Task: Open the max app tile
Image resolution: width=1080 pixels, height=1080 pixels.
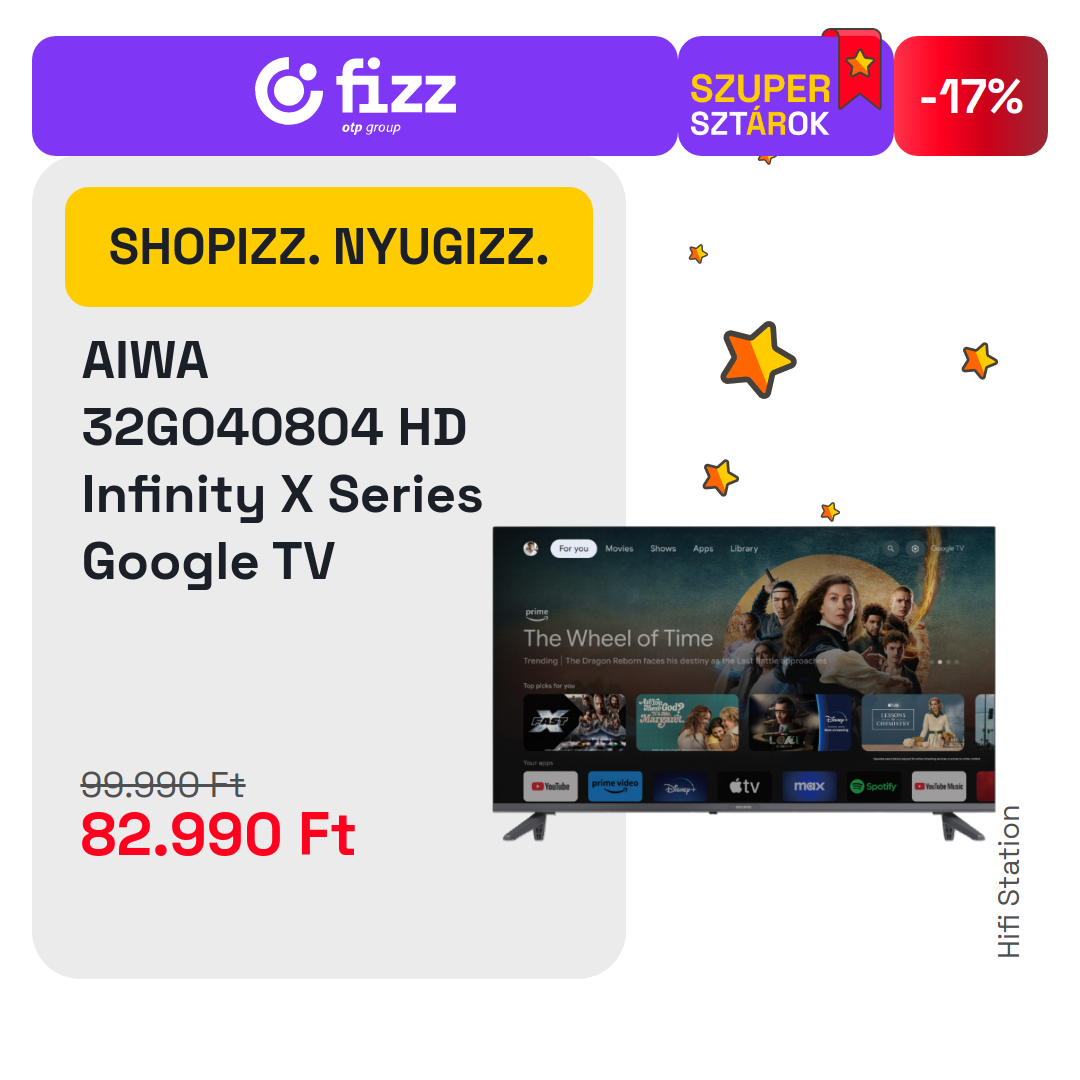Action: (x=809, y=786)
